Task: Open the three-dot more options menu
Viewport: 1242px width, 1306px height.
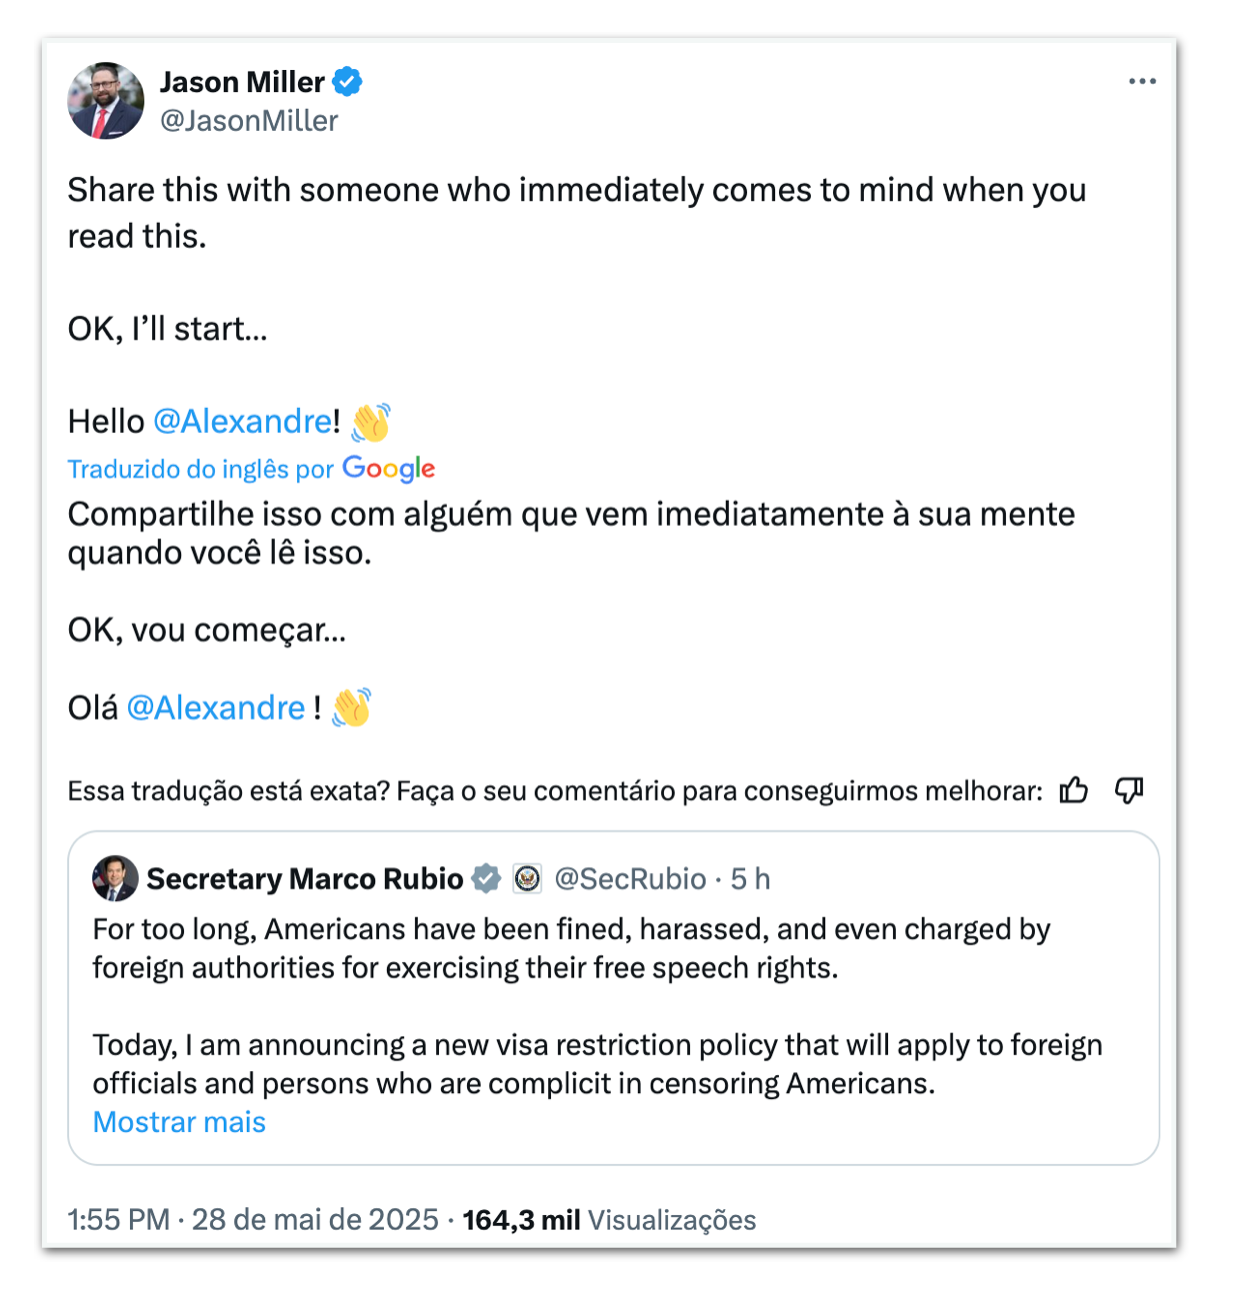Action: click(x=1142, y=82)
